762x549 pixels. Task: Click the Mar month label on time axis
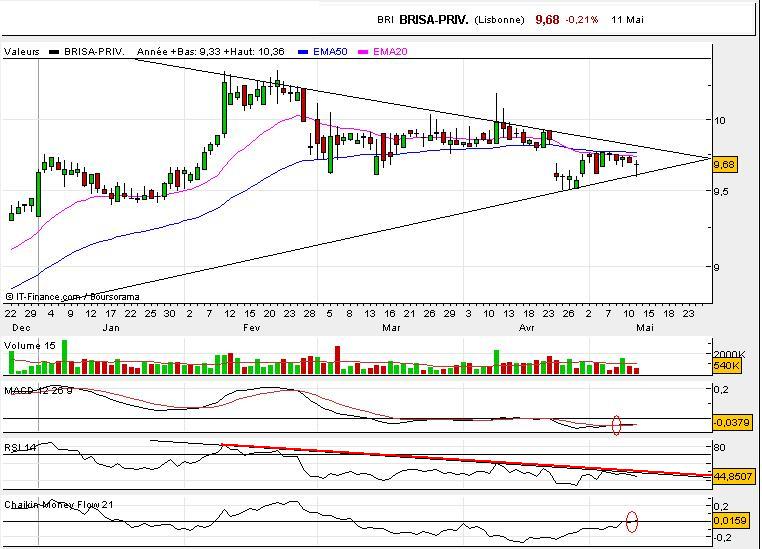[x=391, y=327]
